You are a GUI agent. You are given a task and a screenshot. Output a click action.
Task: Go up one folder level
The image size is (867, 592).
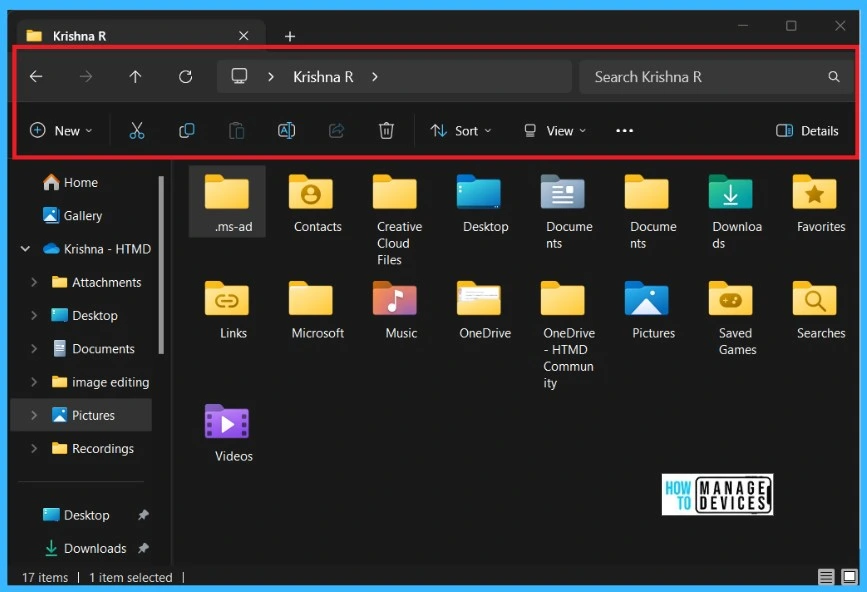(x=135, y=76)
